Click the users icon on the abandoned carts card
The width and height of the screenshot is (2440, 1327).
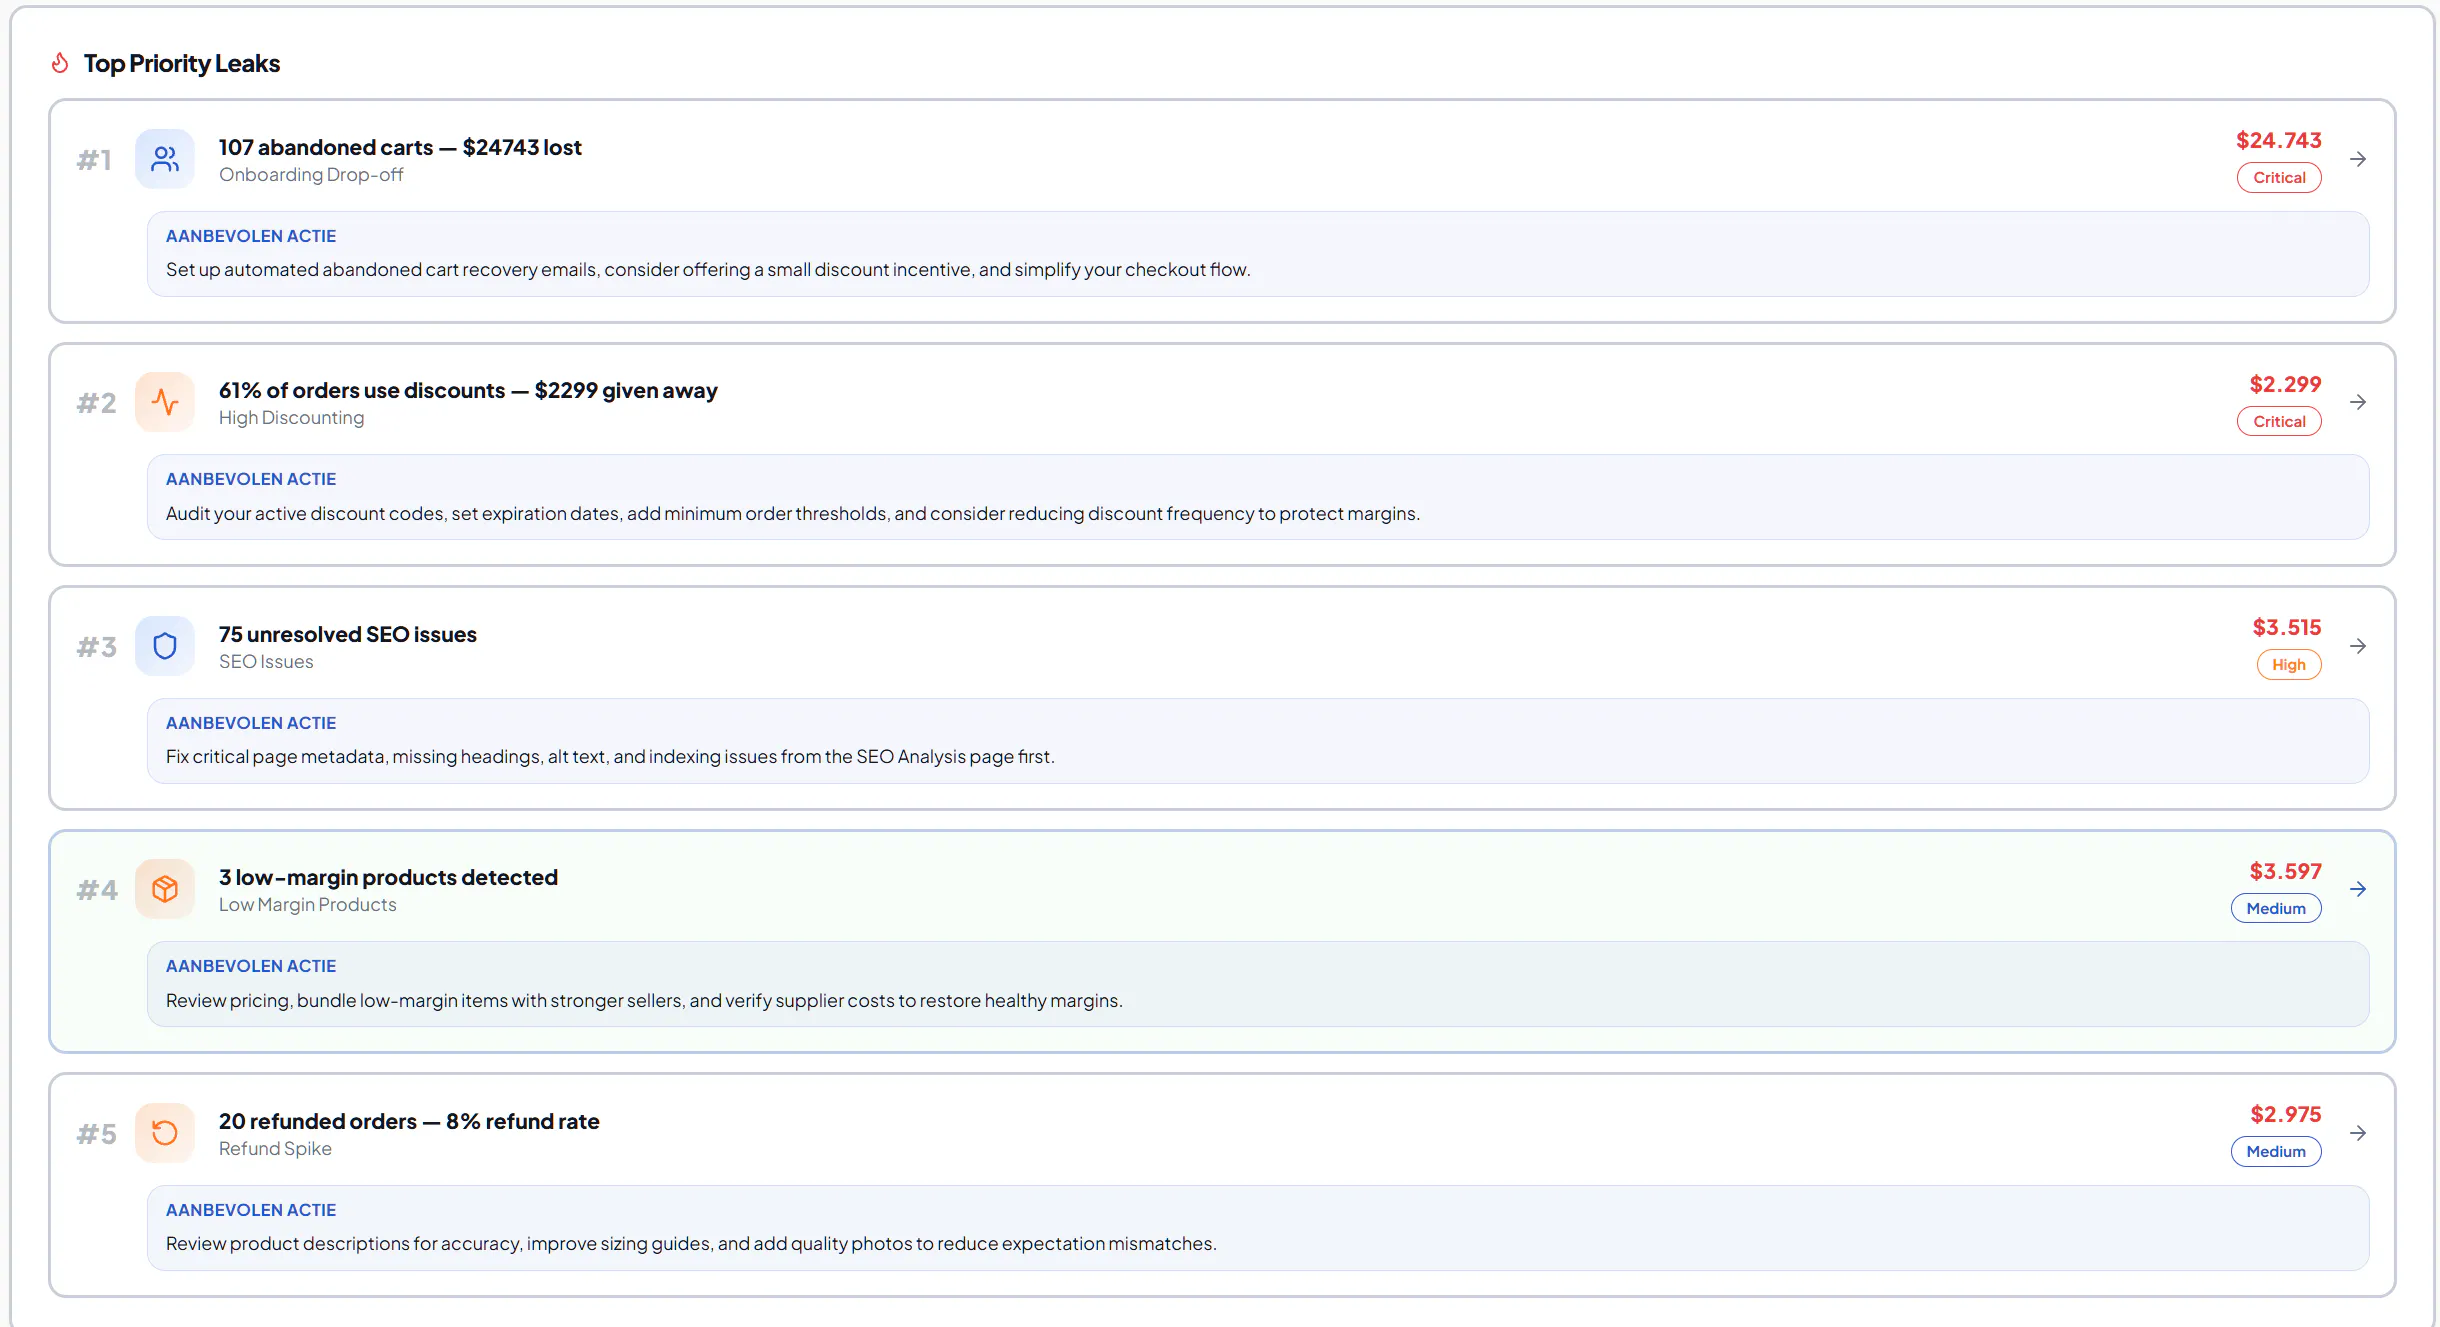165,159
